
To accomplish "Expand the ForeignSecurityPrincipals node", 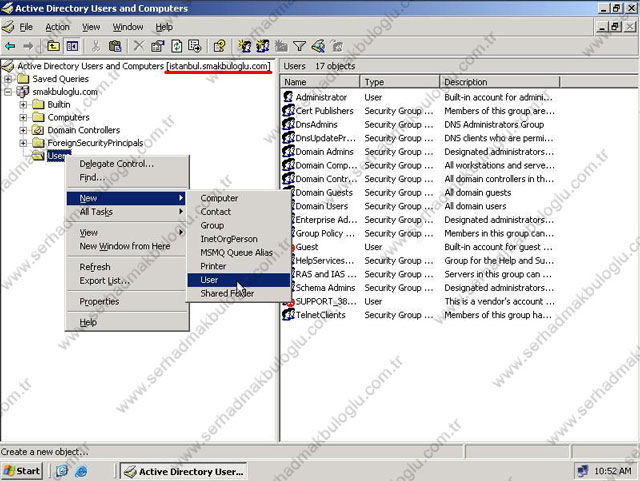I will point(23,143).
